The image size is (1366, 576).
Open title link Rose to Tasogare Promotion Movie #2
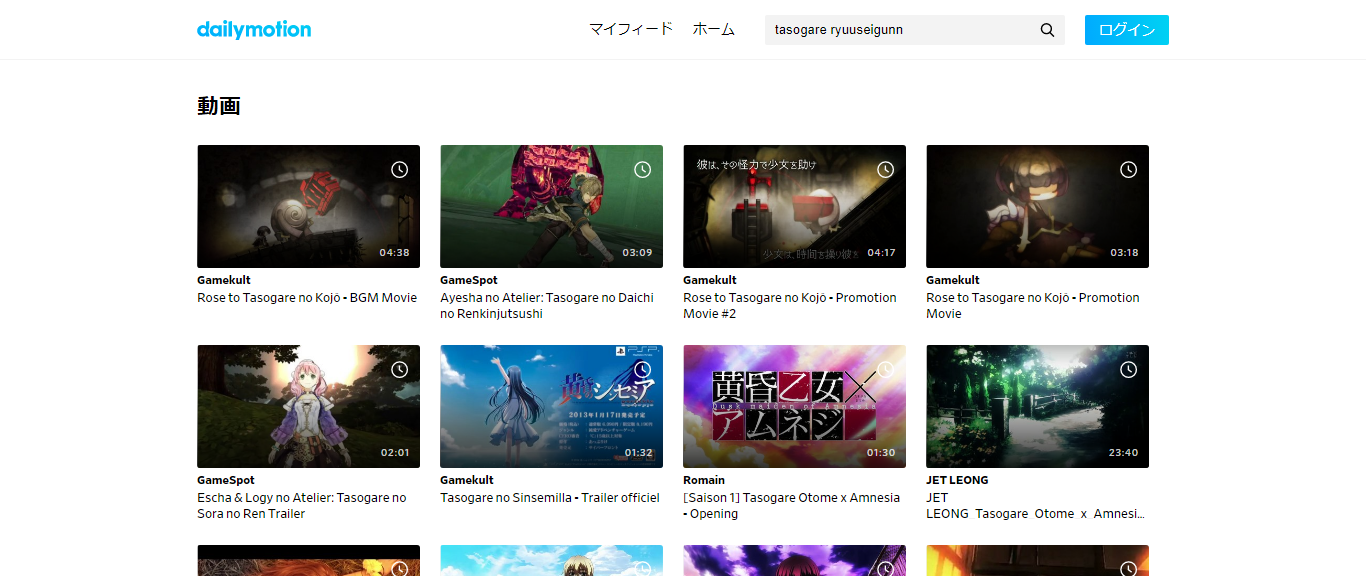point(790,306)
